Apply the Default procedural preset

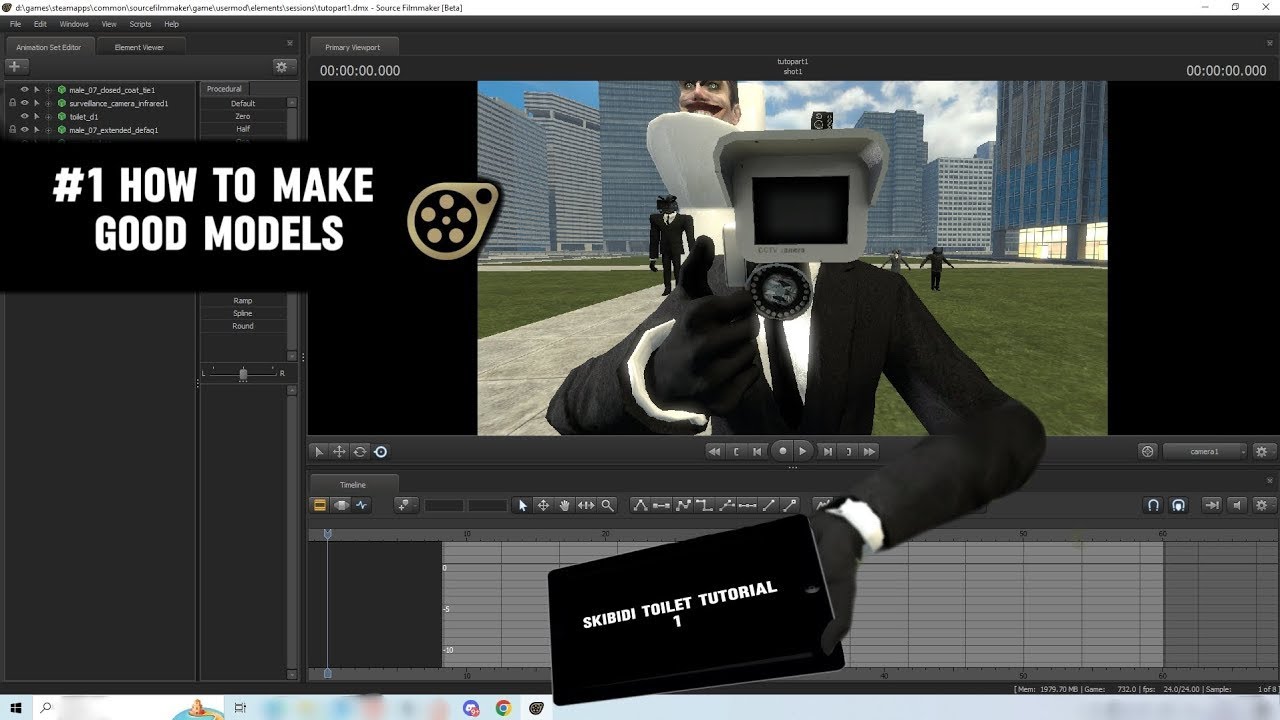tap(243, 103)
